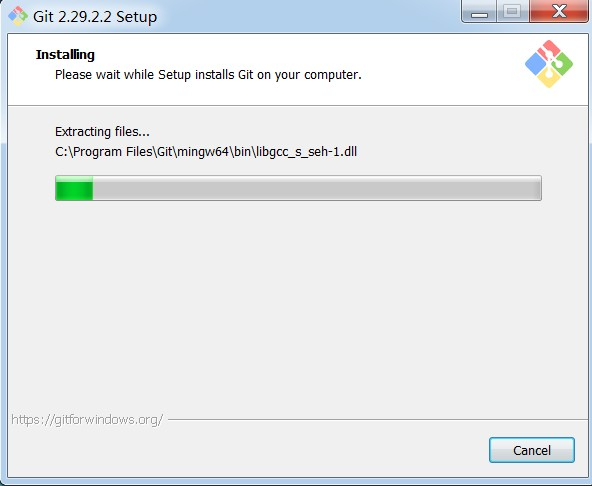Open the gitforwindows.org link
This screenshot has height=486, width=592.
[x=87, y=420]
